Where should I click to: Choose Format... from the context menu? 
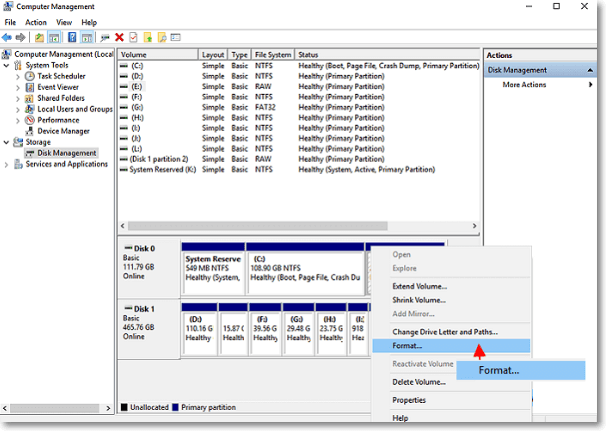click(407, 346)
